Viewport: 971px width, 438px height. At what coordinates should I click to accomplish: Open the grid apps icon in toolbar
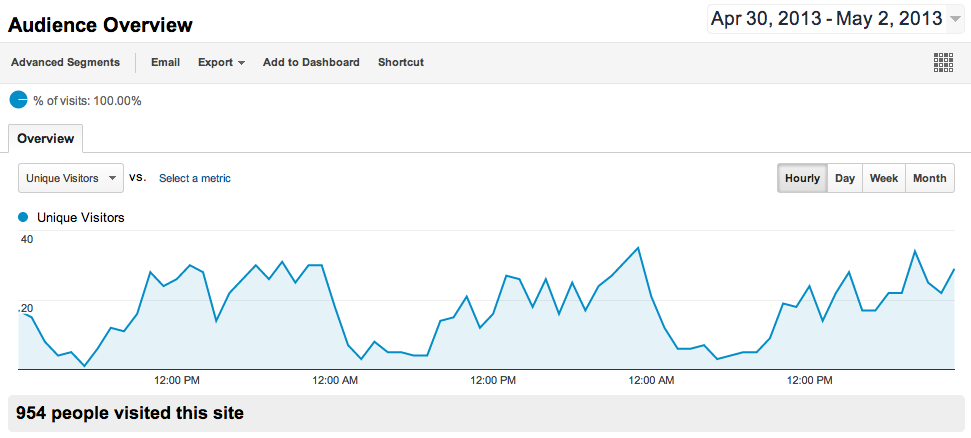(943, 63)
